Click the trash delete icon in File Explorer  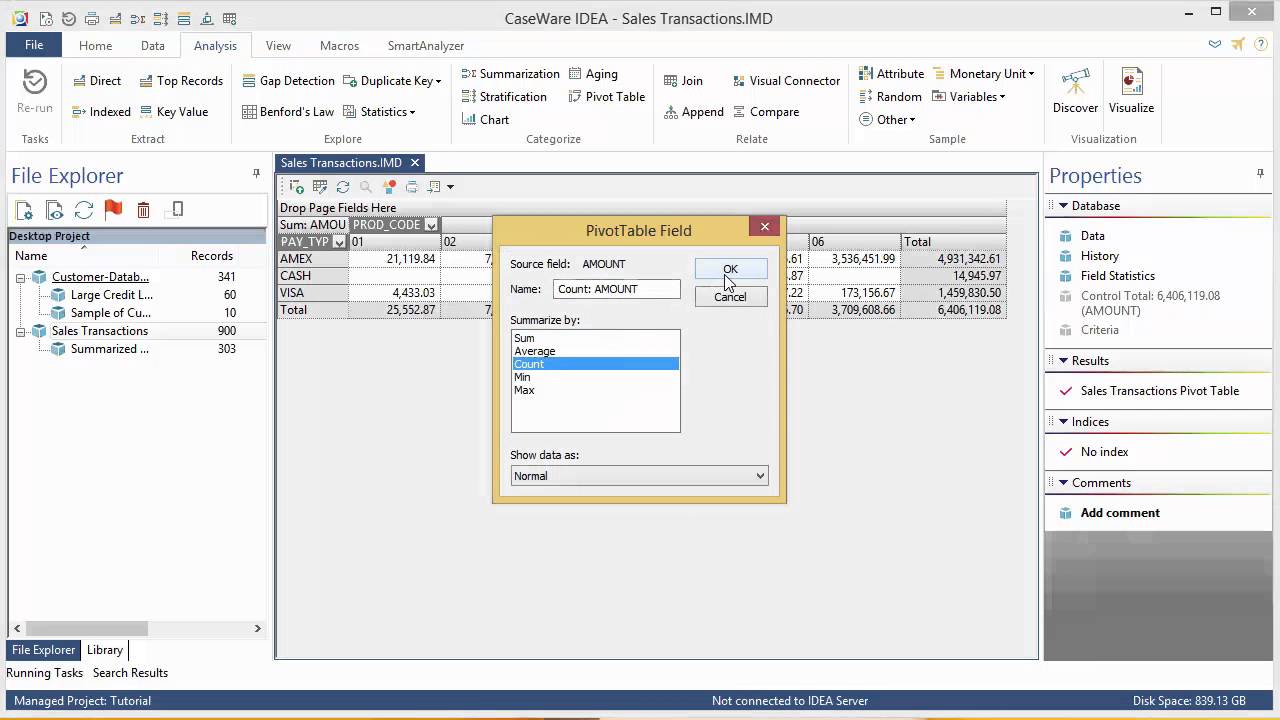tap(143, 210)
